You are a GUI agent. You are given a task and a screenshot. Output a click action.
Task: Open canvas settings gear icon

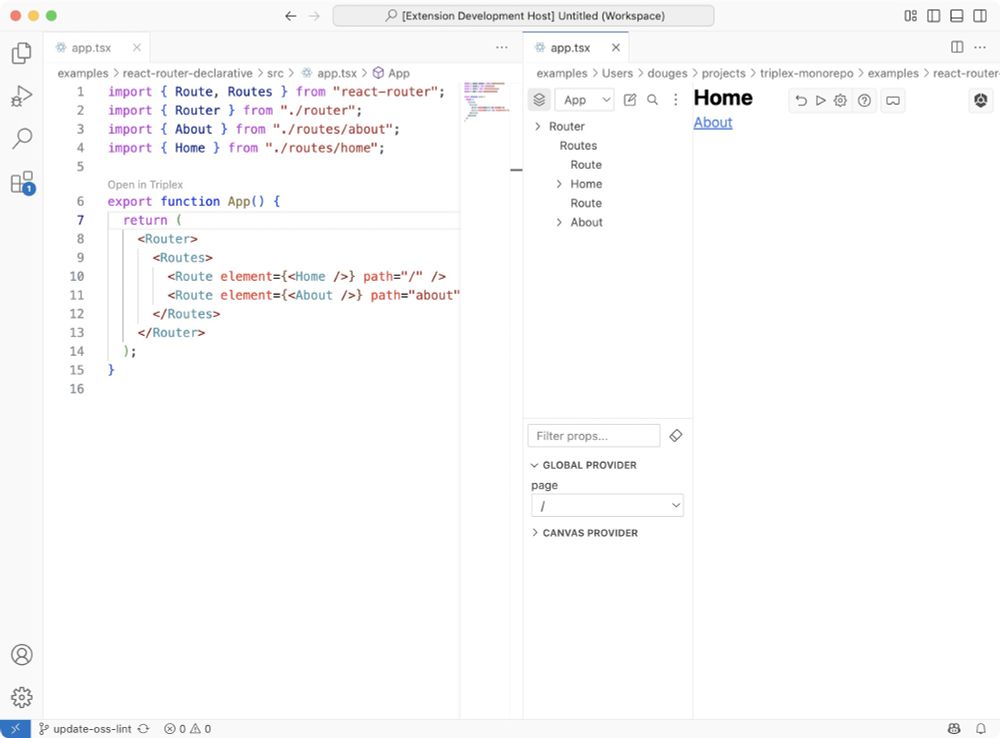click(x=841, y=101)
